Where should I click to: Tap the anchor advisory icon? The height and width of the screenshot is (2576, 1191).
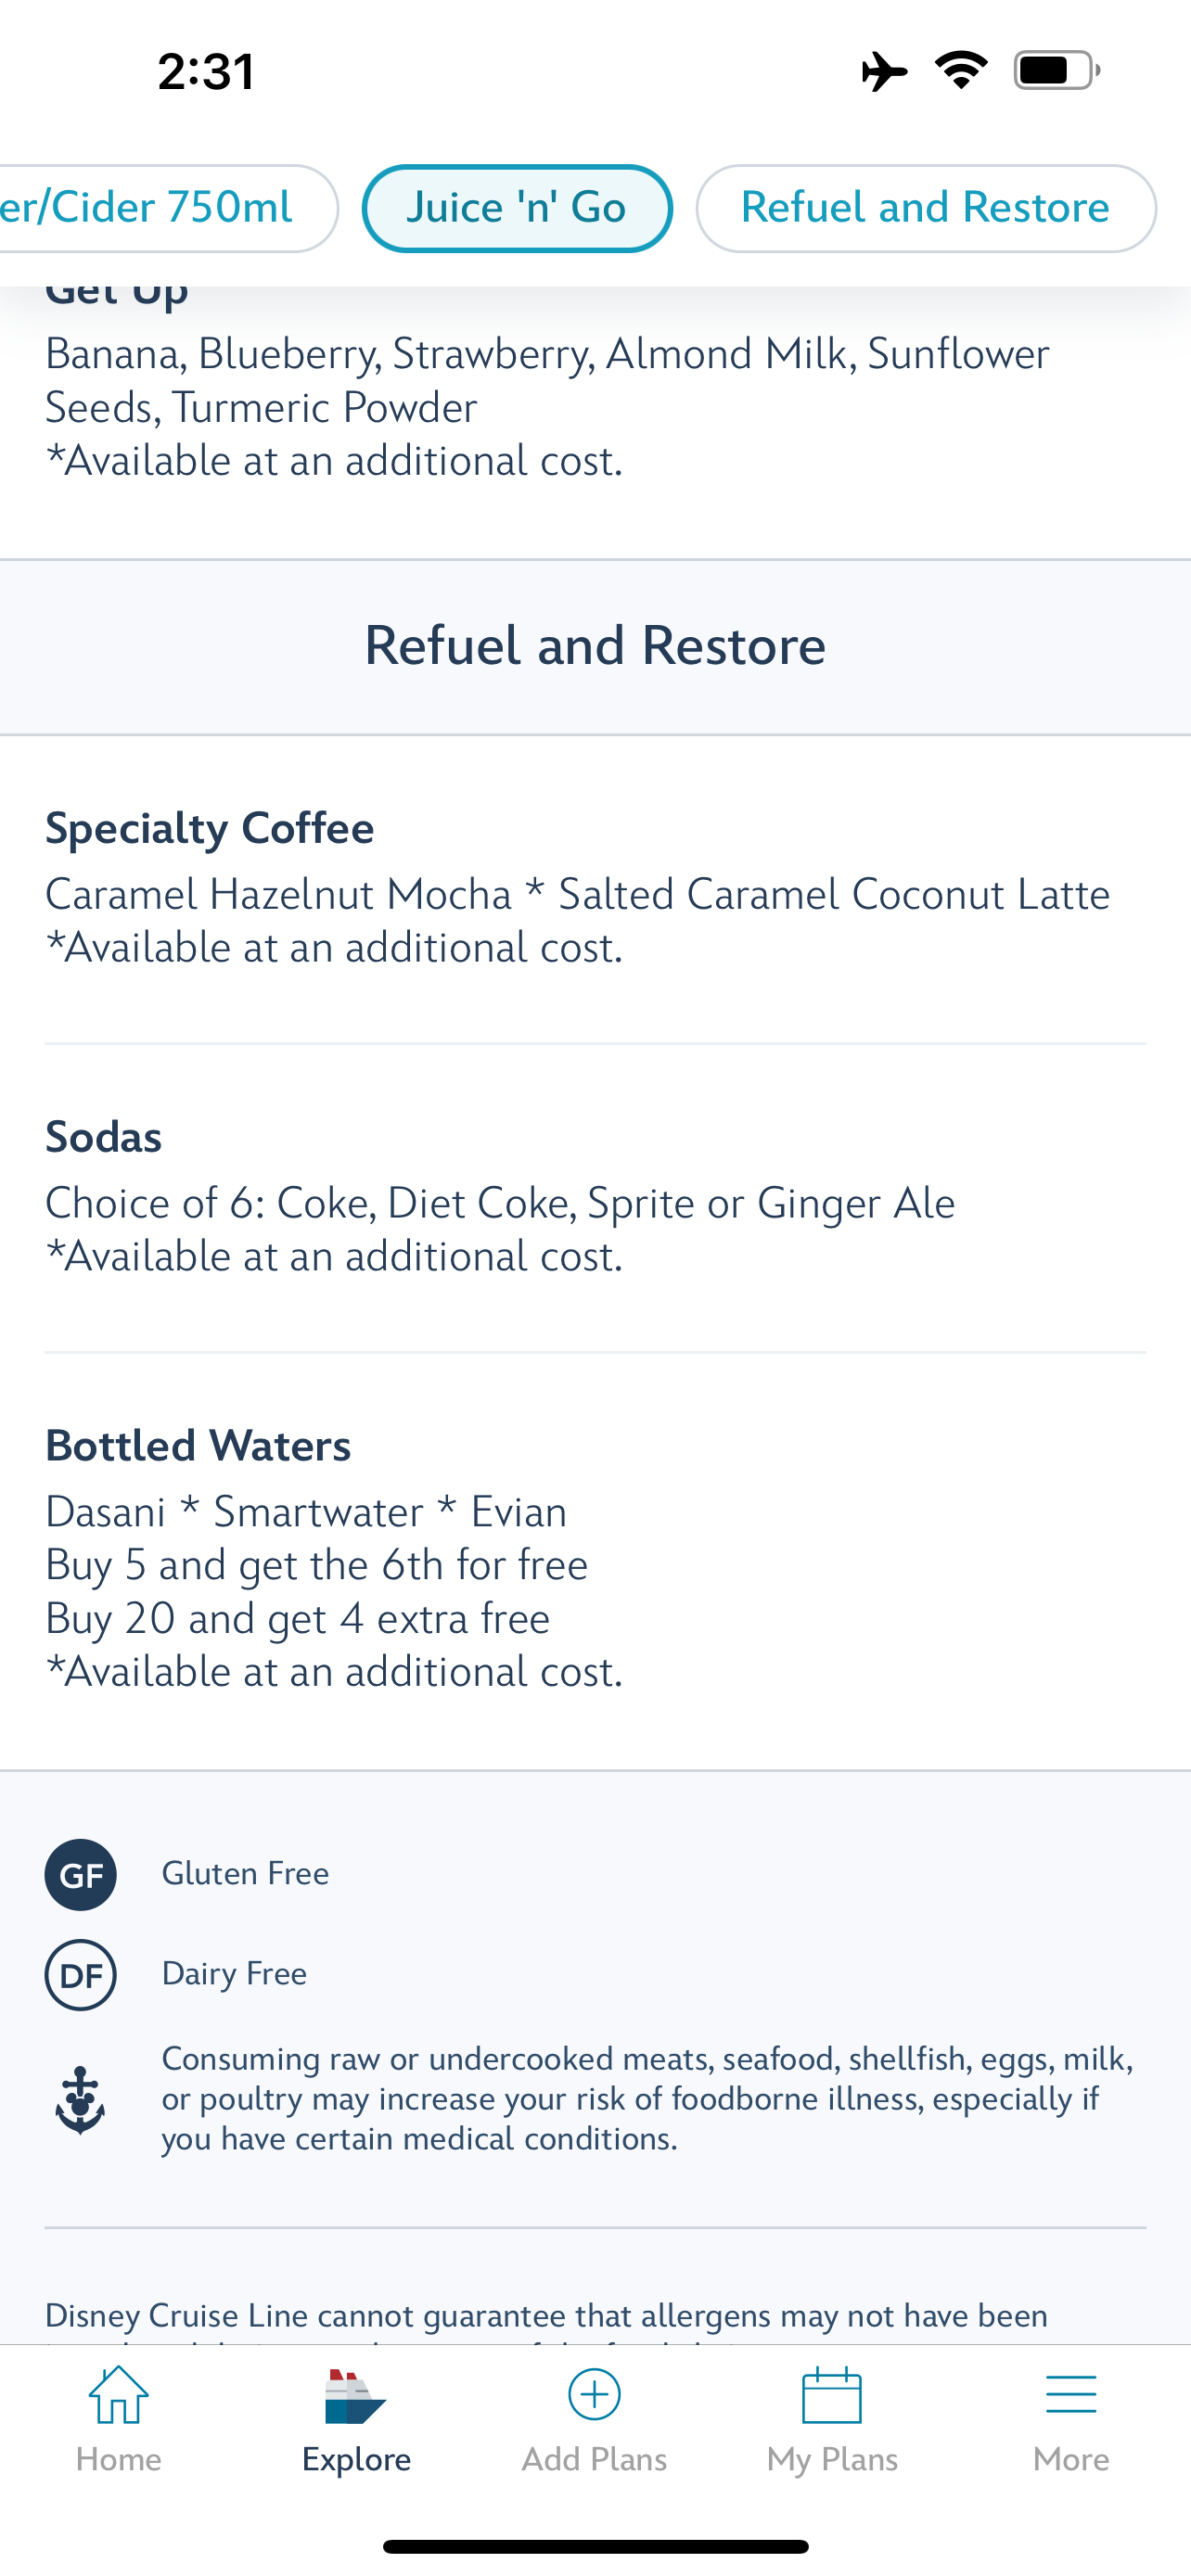click(x=80, y=2099)
